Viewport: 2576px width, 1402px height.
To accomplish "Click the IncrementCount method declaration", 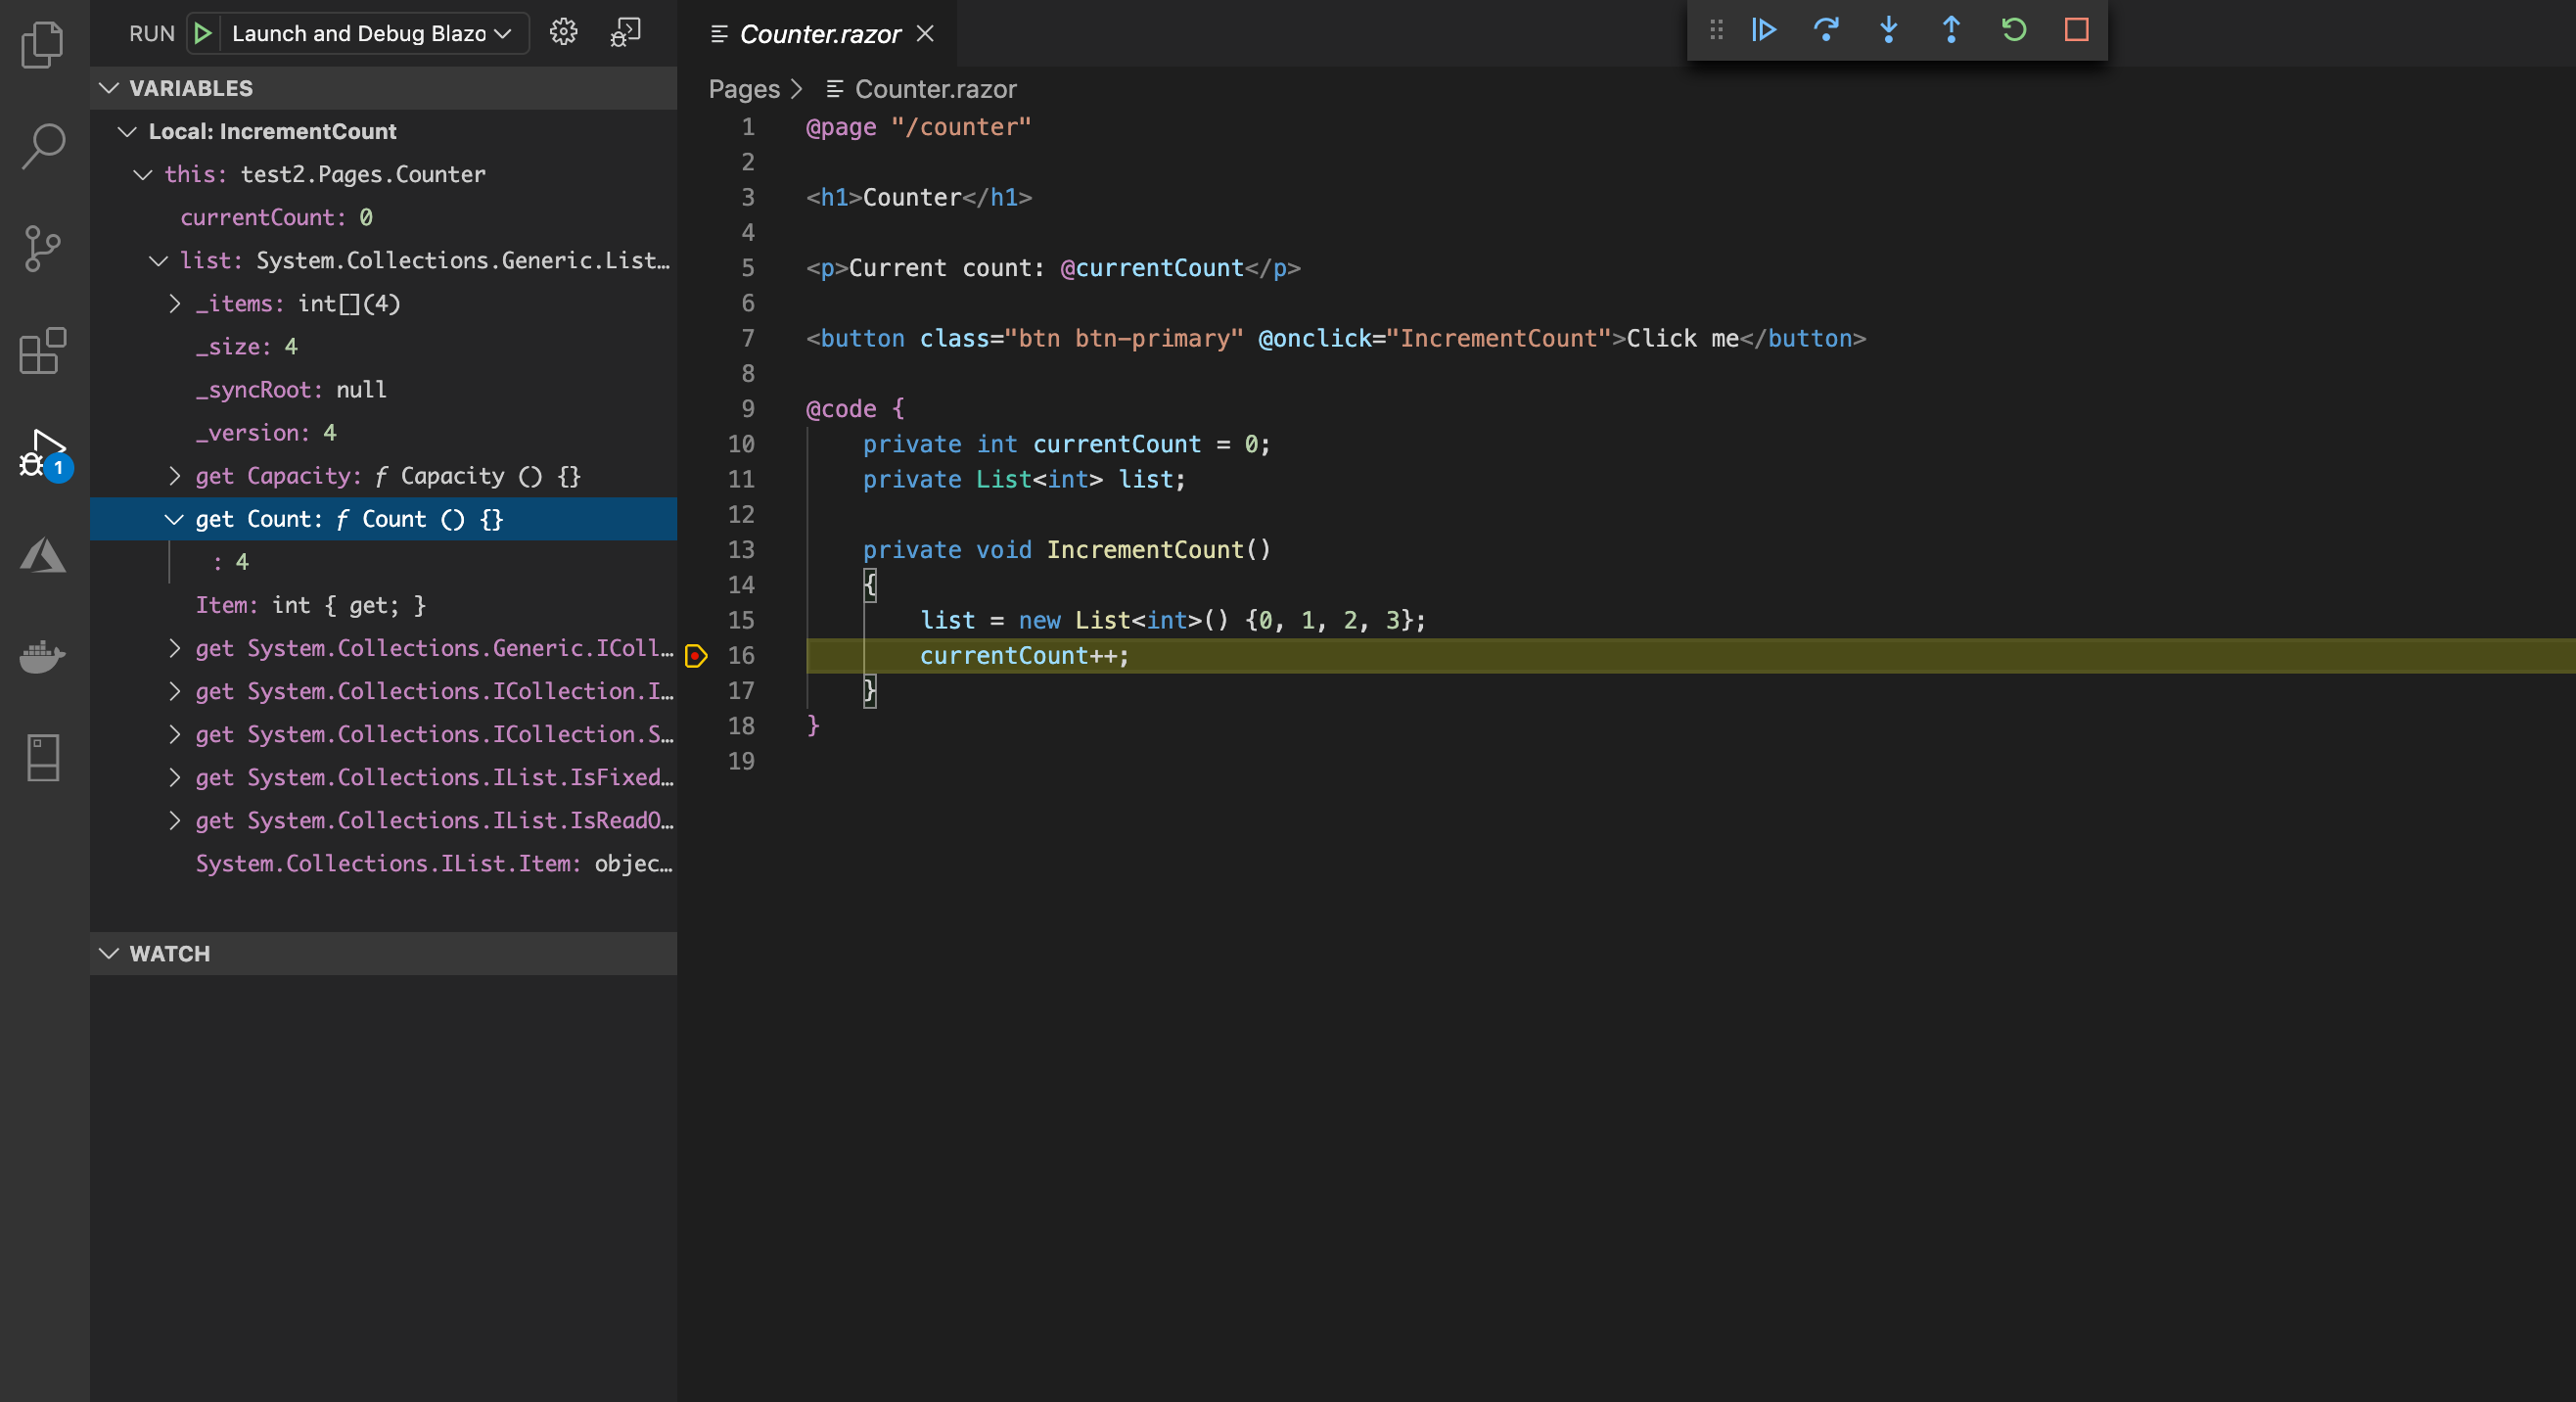I will click(1067, 550).
